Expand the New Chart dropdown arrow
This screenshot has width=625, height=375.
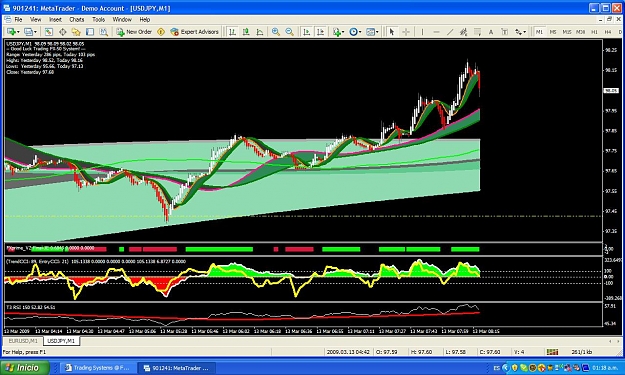tap(18, 32)
